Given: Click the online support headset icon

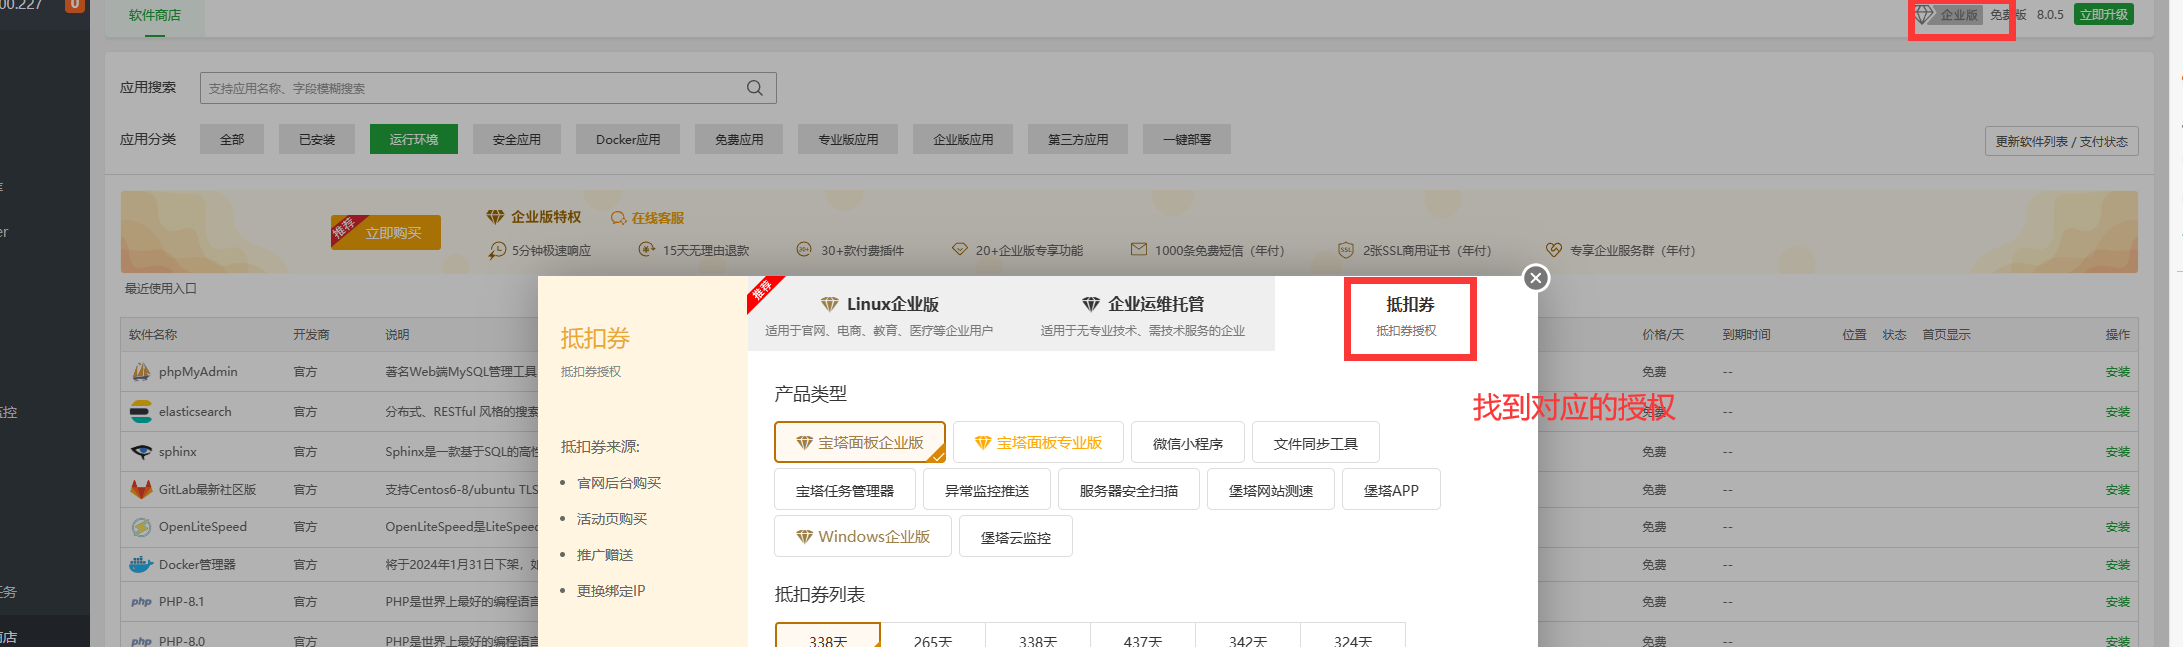Looking at the screenshot, I should tap(618, 218).
